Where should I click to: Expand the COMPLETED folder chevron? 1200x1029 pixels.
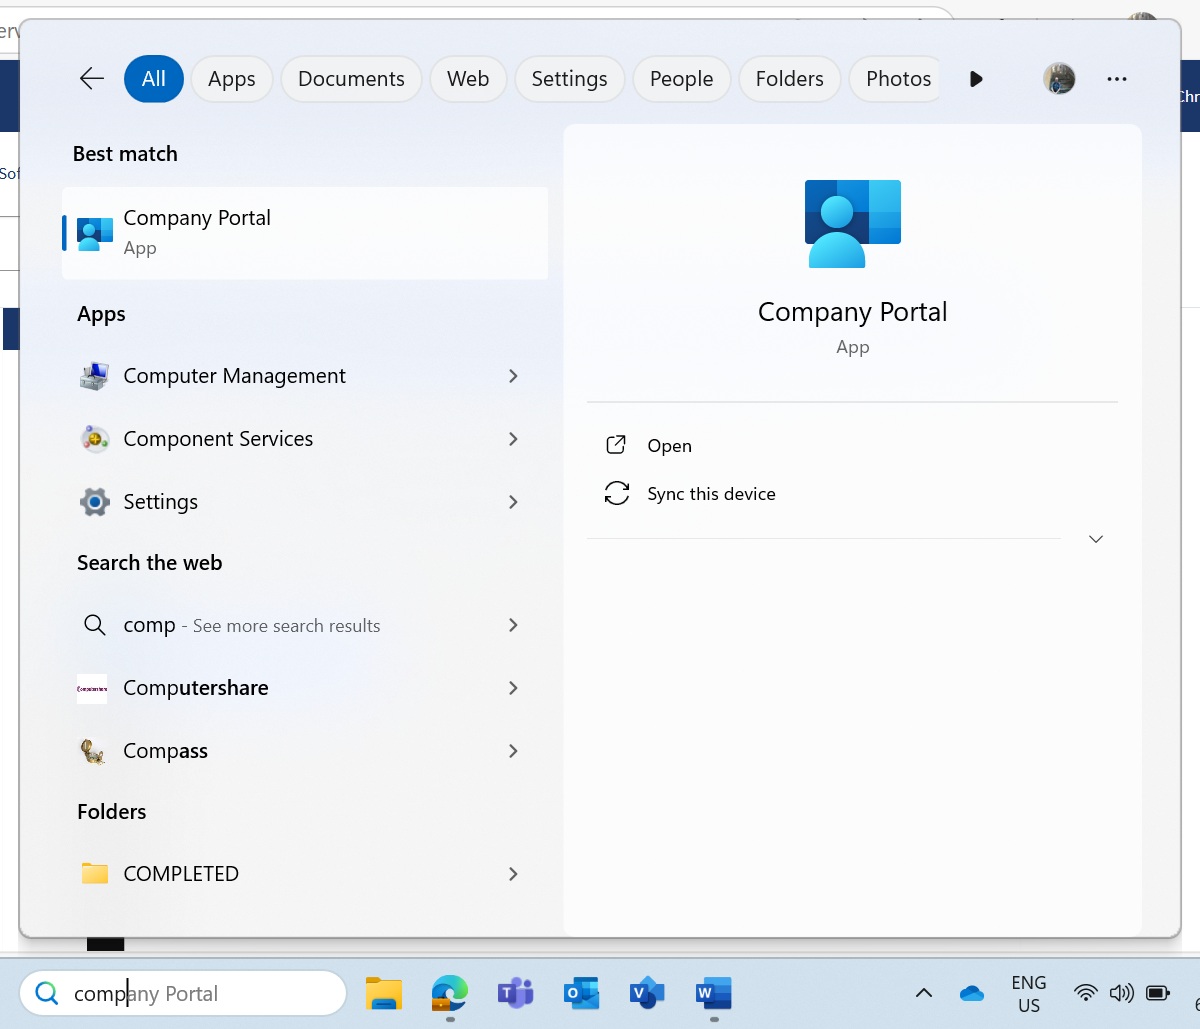[x=513, y=874]
